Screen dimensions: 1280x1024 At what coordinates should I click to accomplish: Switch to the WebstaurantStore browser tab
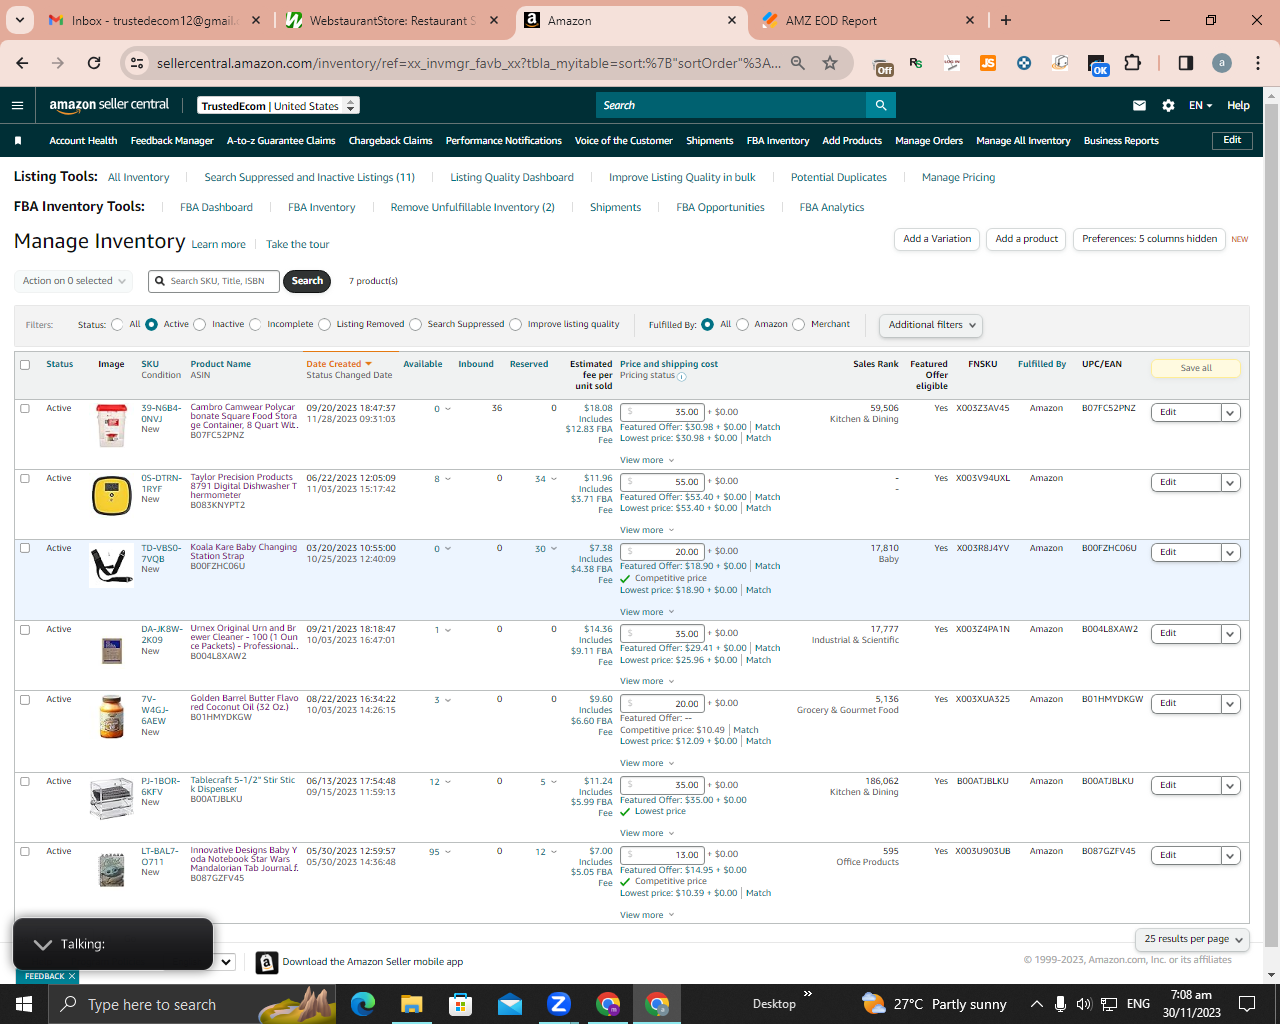391,20
